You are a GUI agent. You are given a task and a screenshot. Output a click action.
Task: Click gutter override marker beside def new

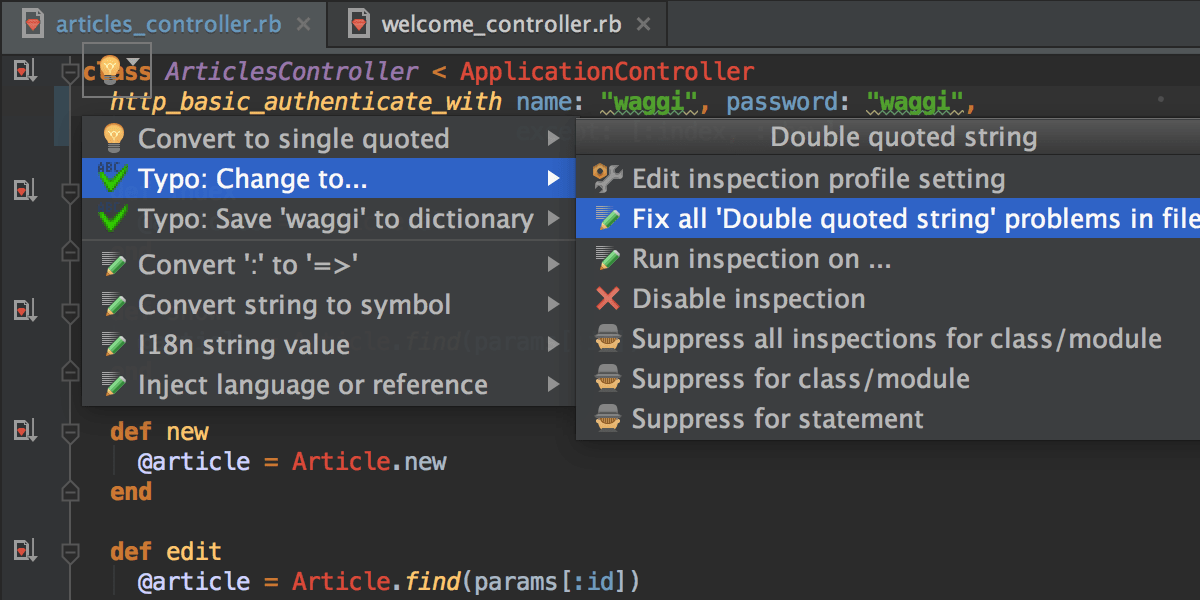point(24,431)
